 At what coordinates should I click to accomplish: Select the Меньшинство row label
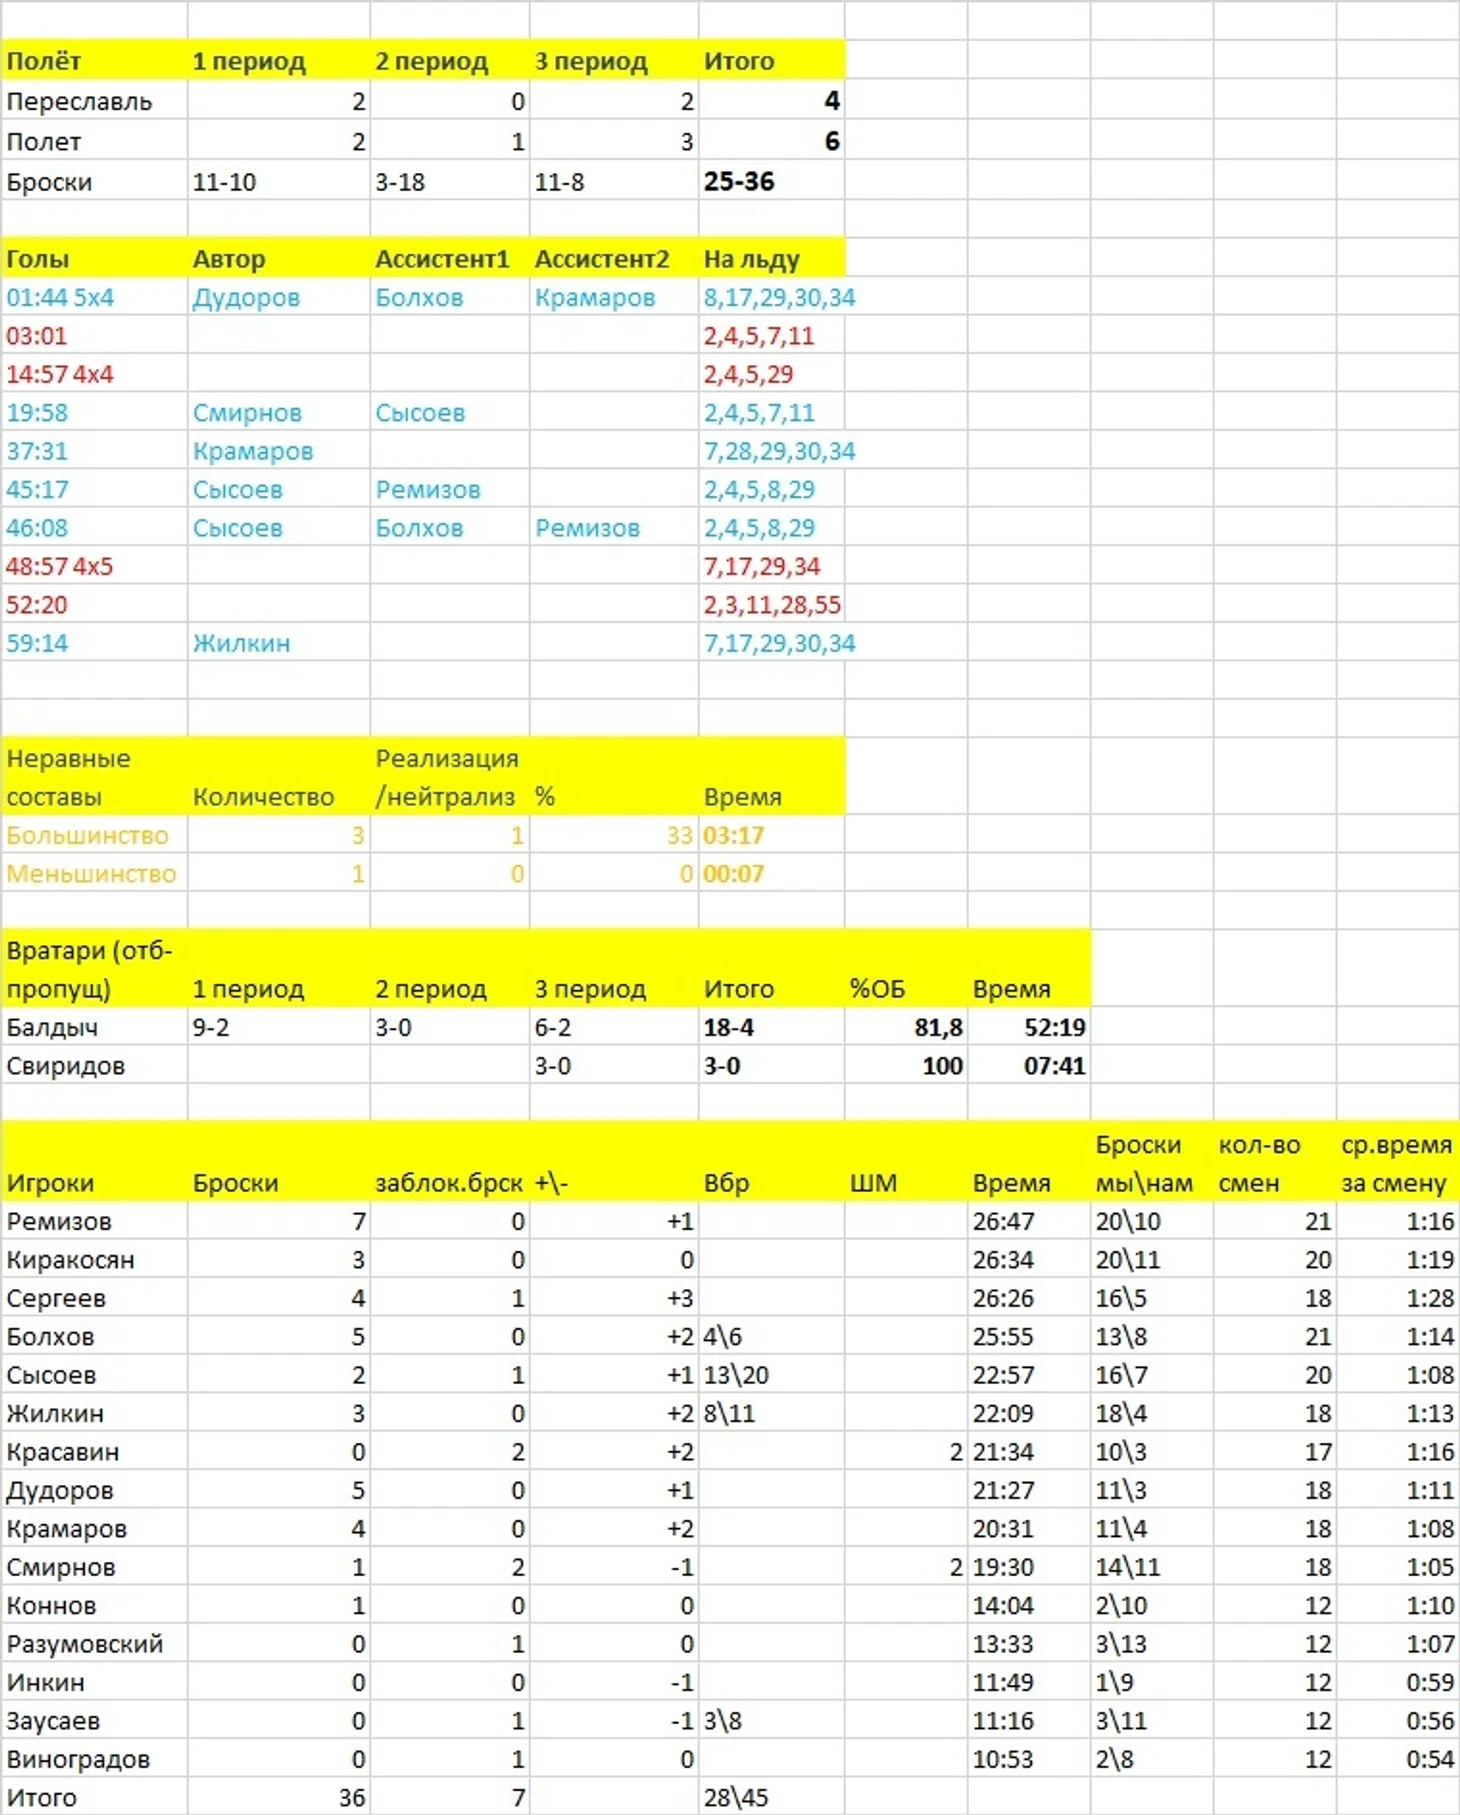94,874
